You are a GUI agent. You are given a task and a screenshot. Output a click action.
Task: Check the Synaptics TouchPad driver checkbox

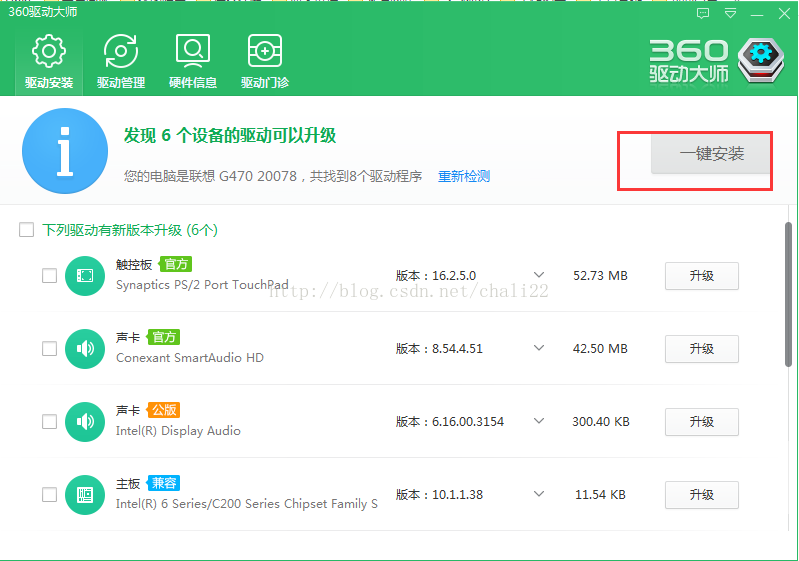[49, 276]
